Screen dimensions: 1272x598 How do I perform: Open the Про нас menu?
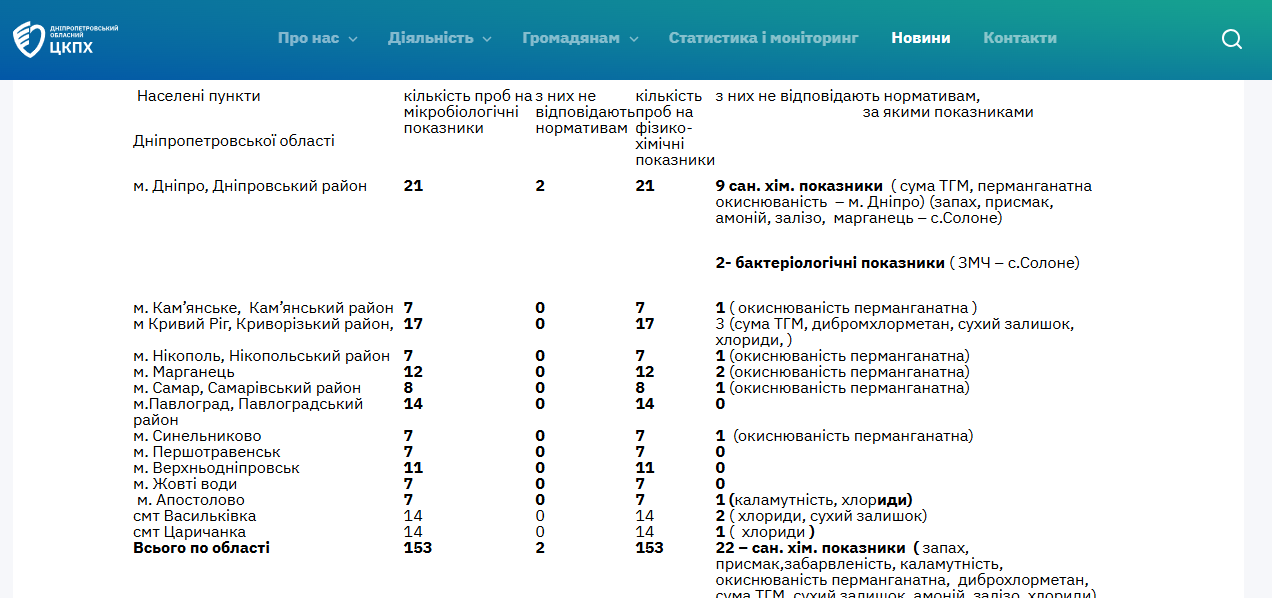tap(308, 38)
